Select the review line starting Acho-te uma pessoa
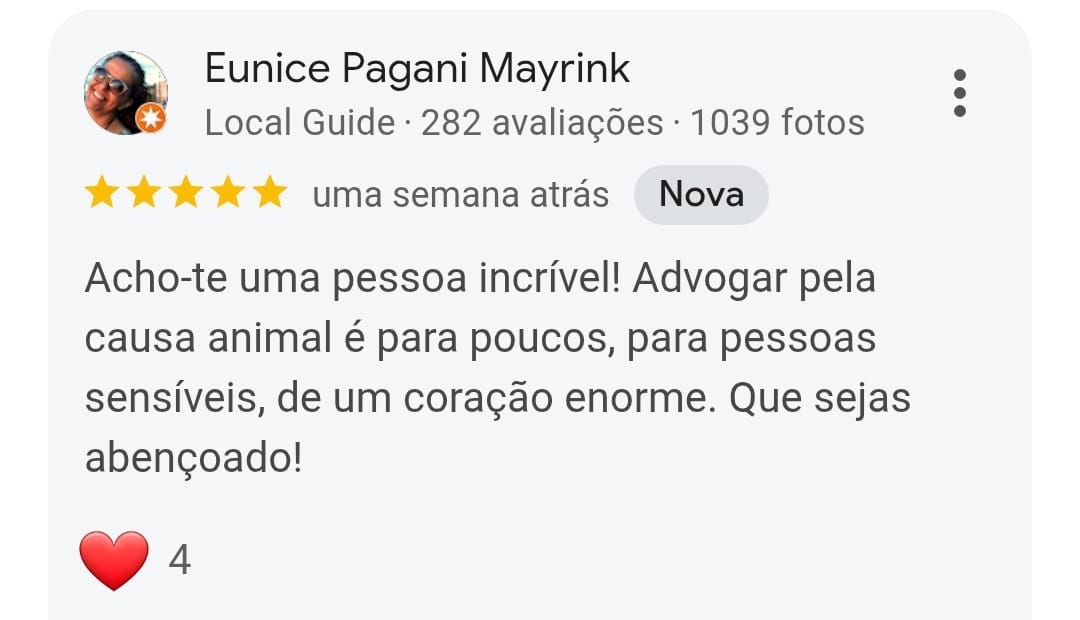This screenshot has width=1080, height=620. 480,280
